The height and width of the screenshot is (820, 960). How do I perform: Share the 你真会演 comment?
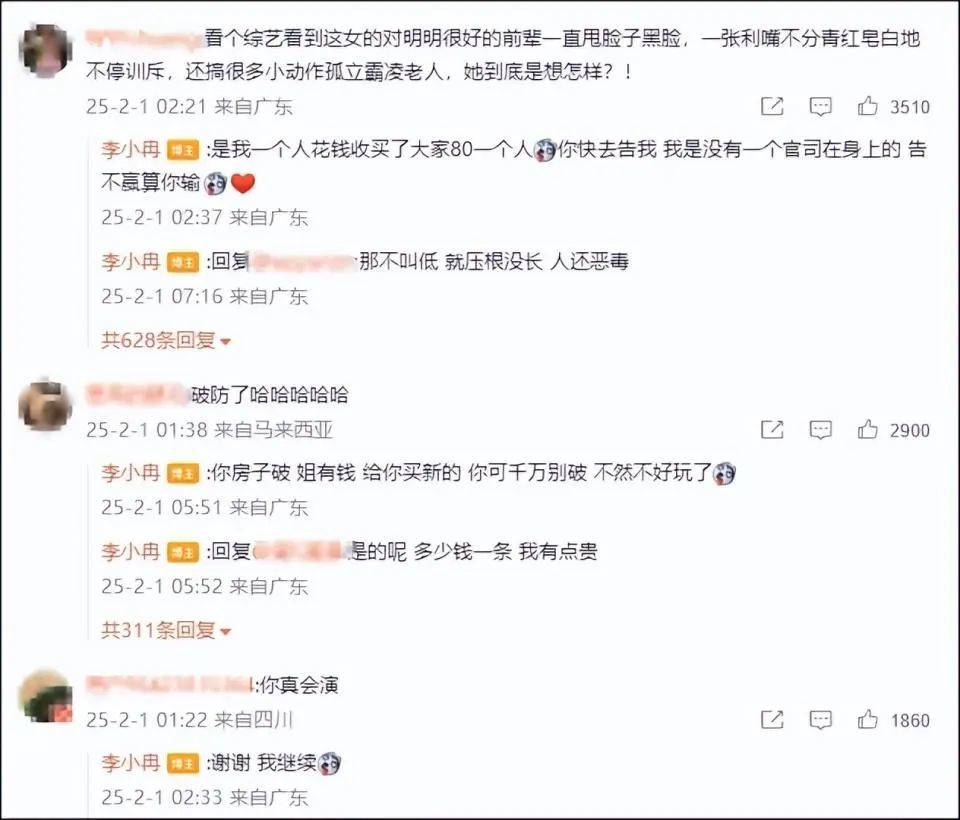click(772, 720)
